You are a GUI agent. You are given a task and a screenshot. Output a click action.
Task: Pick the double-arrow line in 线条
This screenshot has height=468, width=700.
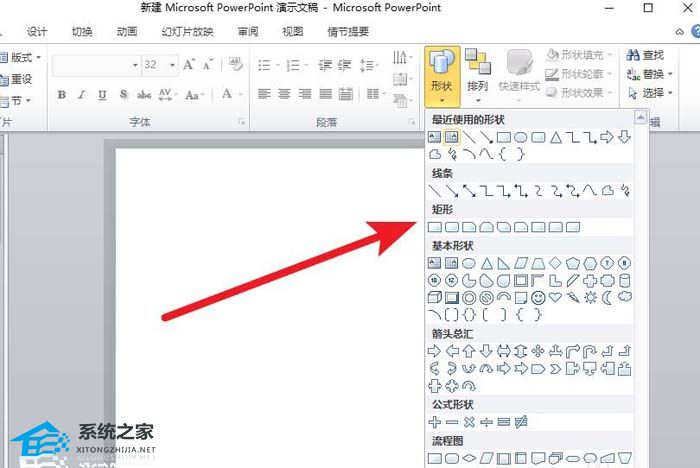[469, 191]
